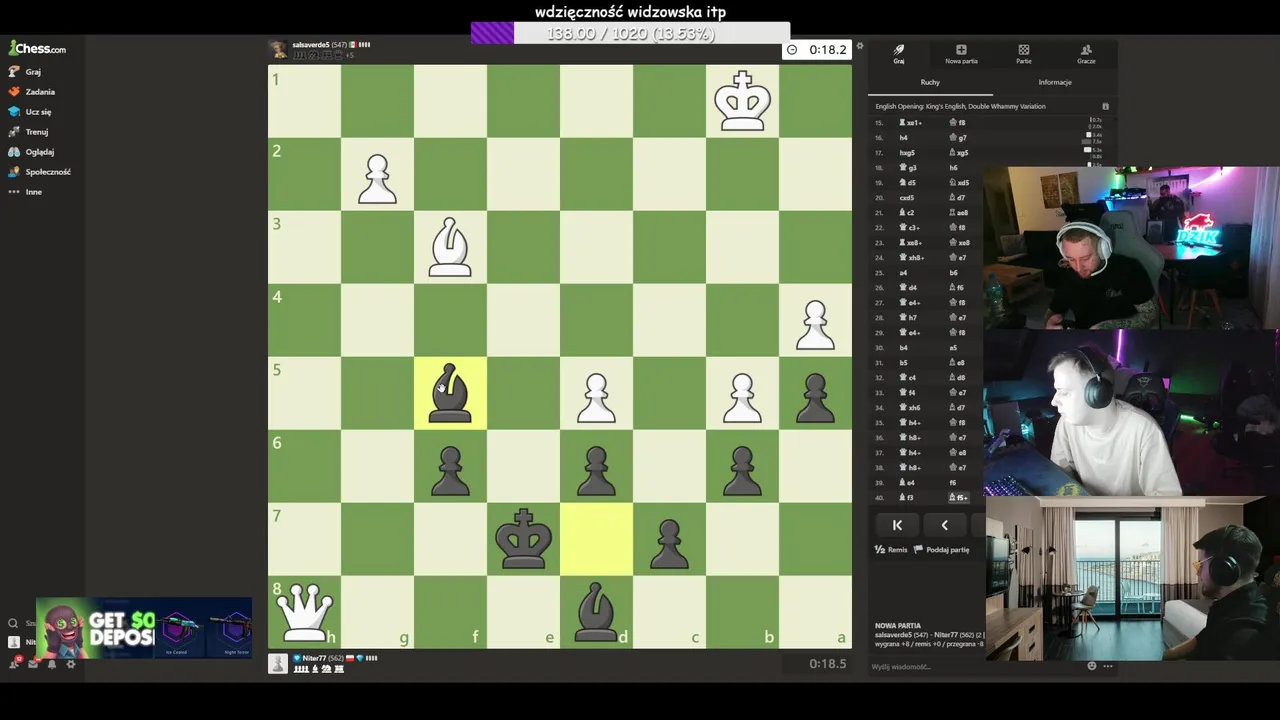
Task: Open the chat more-options ellipsis icon
Action: [x=1107, y=666]
